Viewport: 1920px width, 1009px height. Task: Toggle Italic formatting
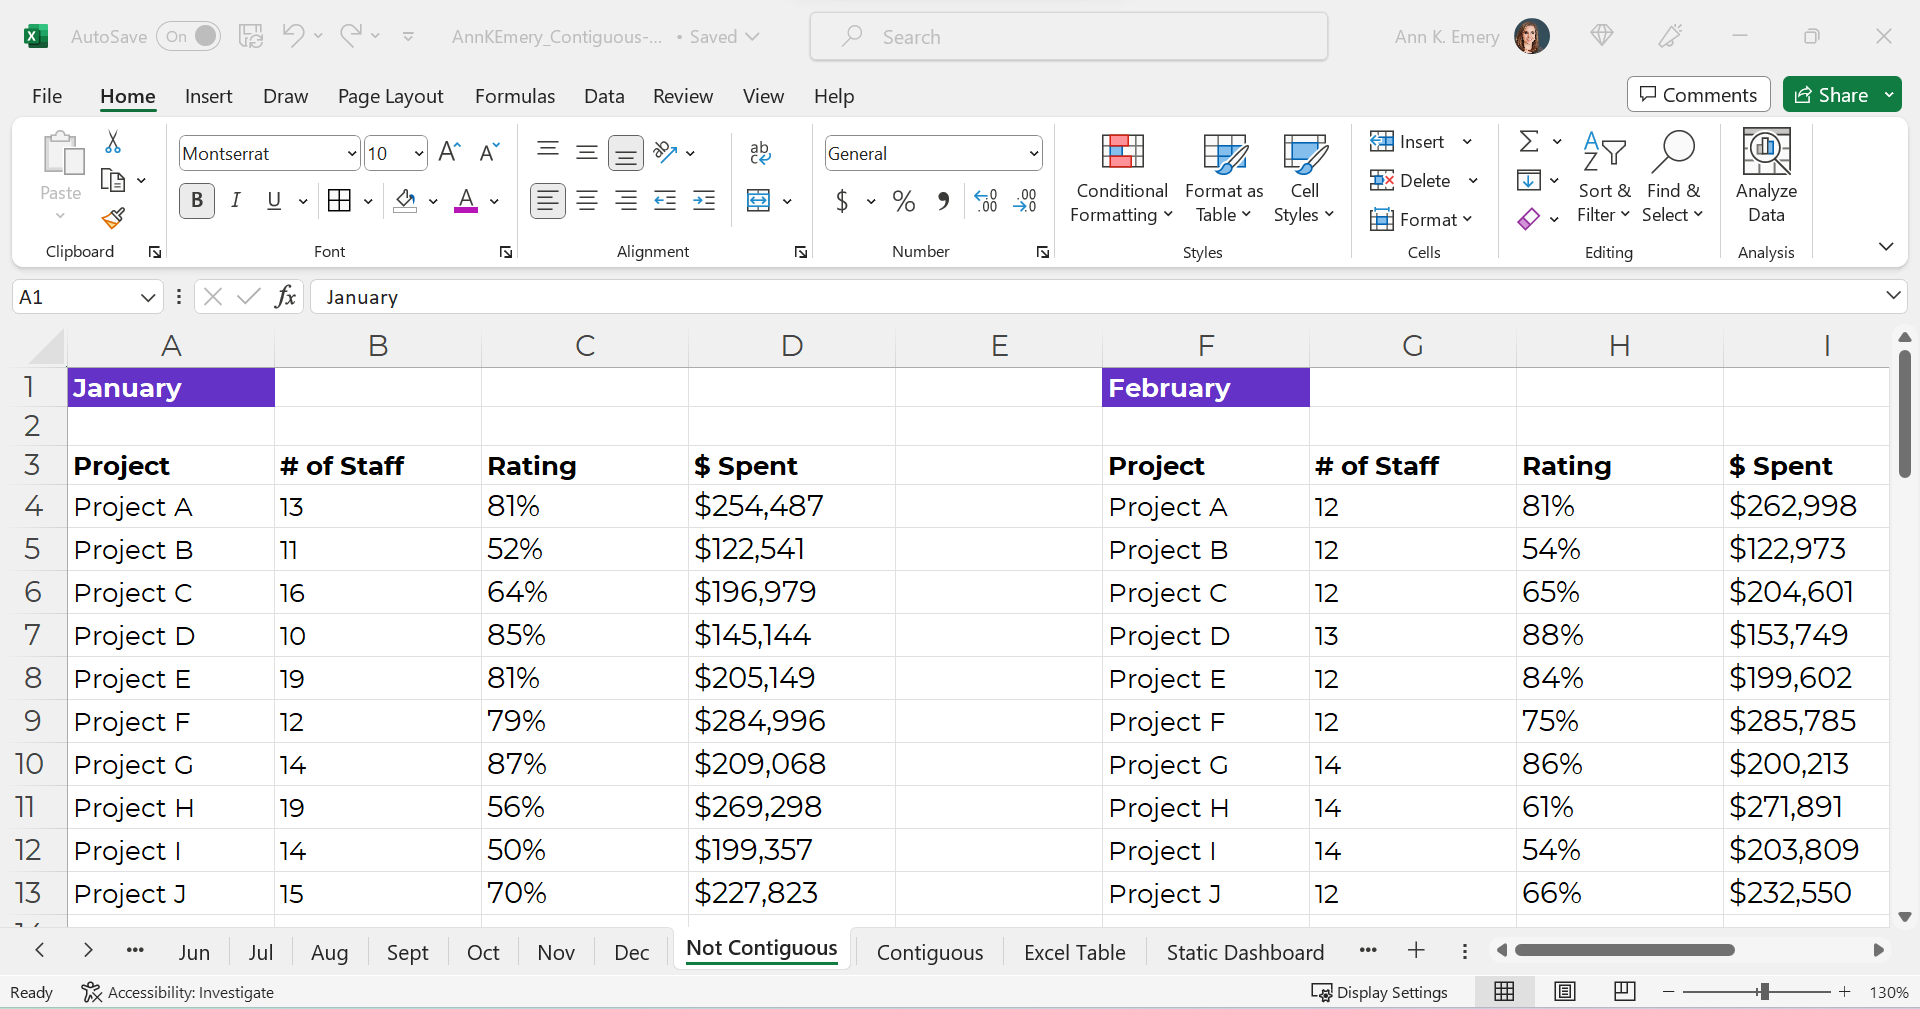point(236,201)
